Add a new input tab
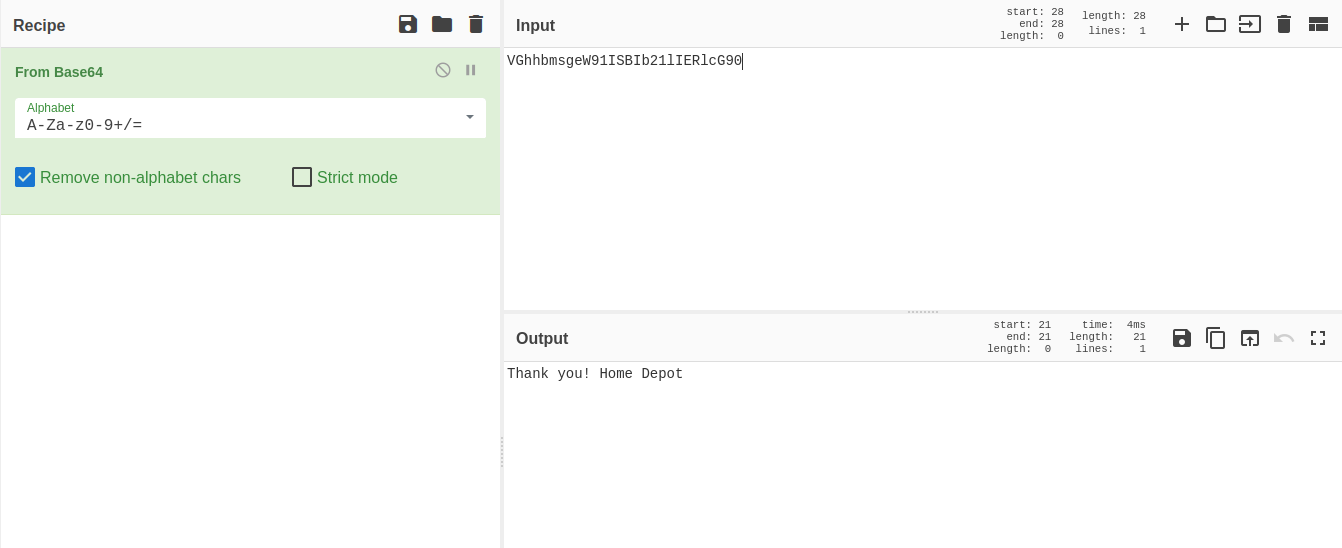This screenshot has width=1342, height=548. (1182, 24)
